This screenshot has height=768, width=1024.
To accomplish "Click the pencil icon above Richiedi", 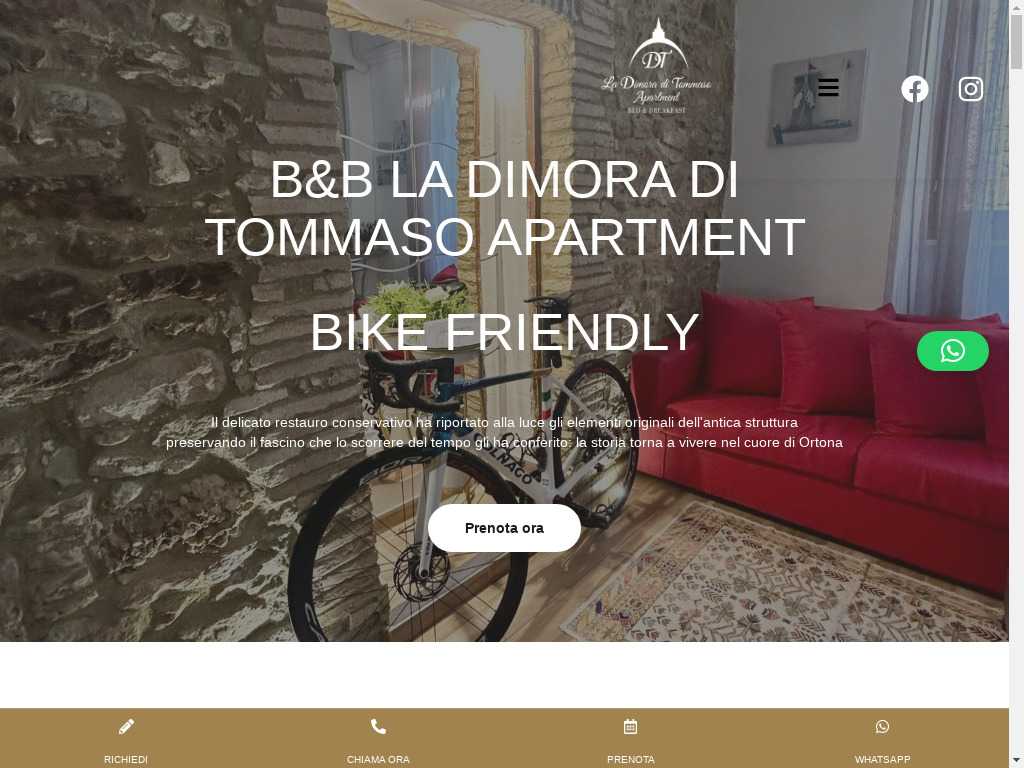I will pos(126,726).
